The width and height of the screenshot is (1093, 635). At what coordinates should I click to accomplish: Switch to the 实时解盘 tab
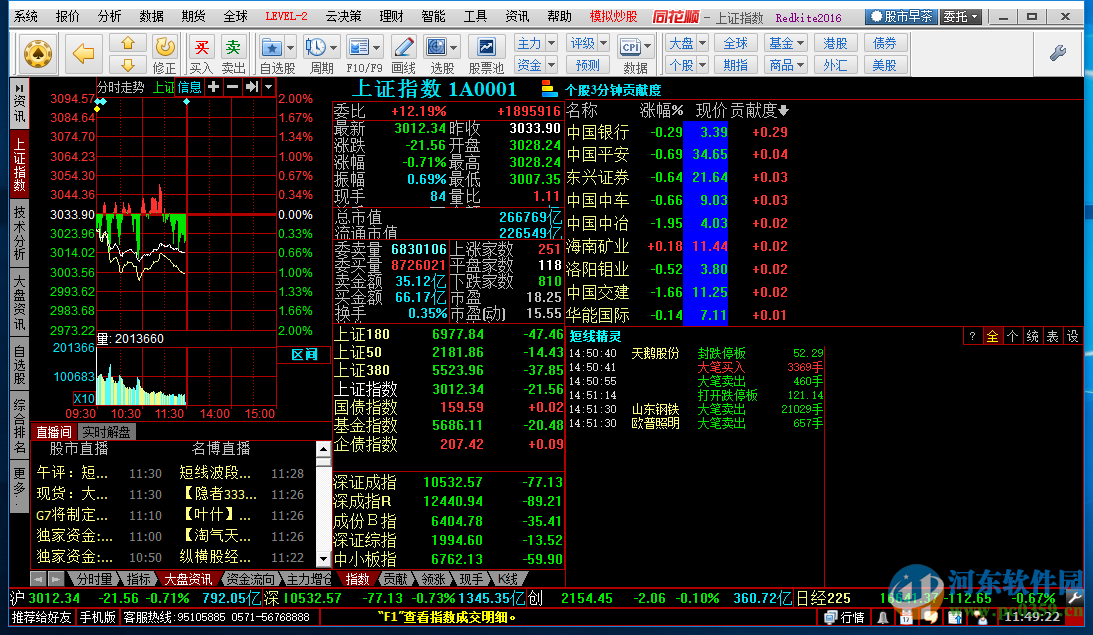tap(105, 432)
